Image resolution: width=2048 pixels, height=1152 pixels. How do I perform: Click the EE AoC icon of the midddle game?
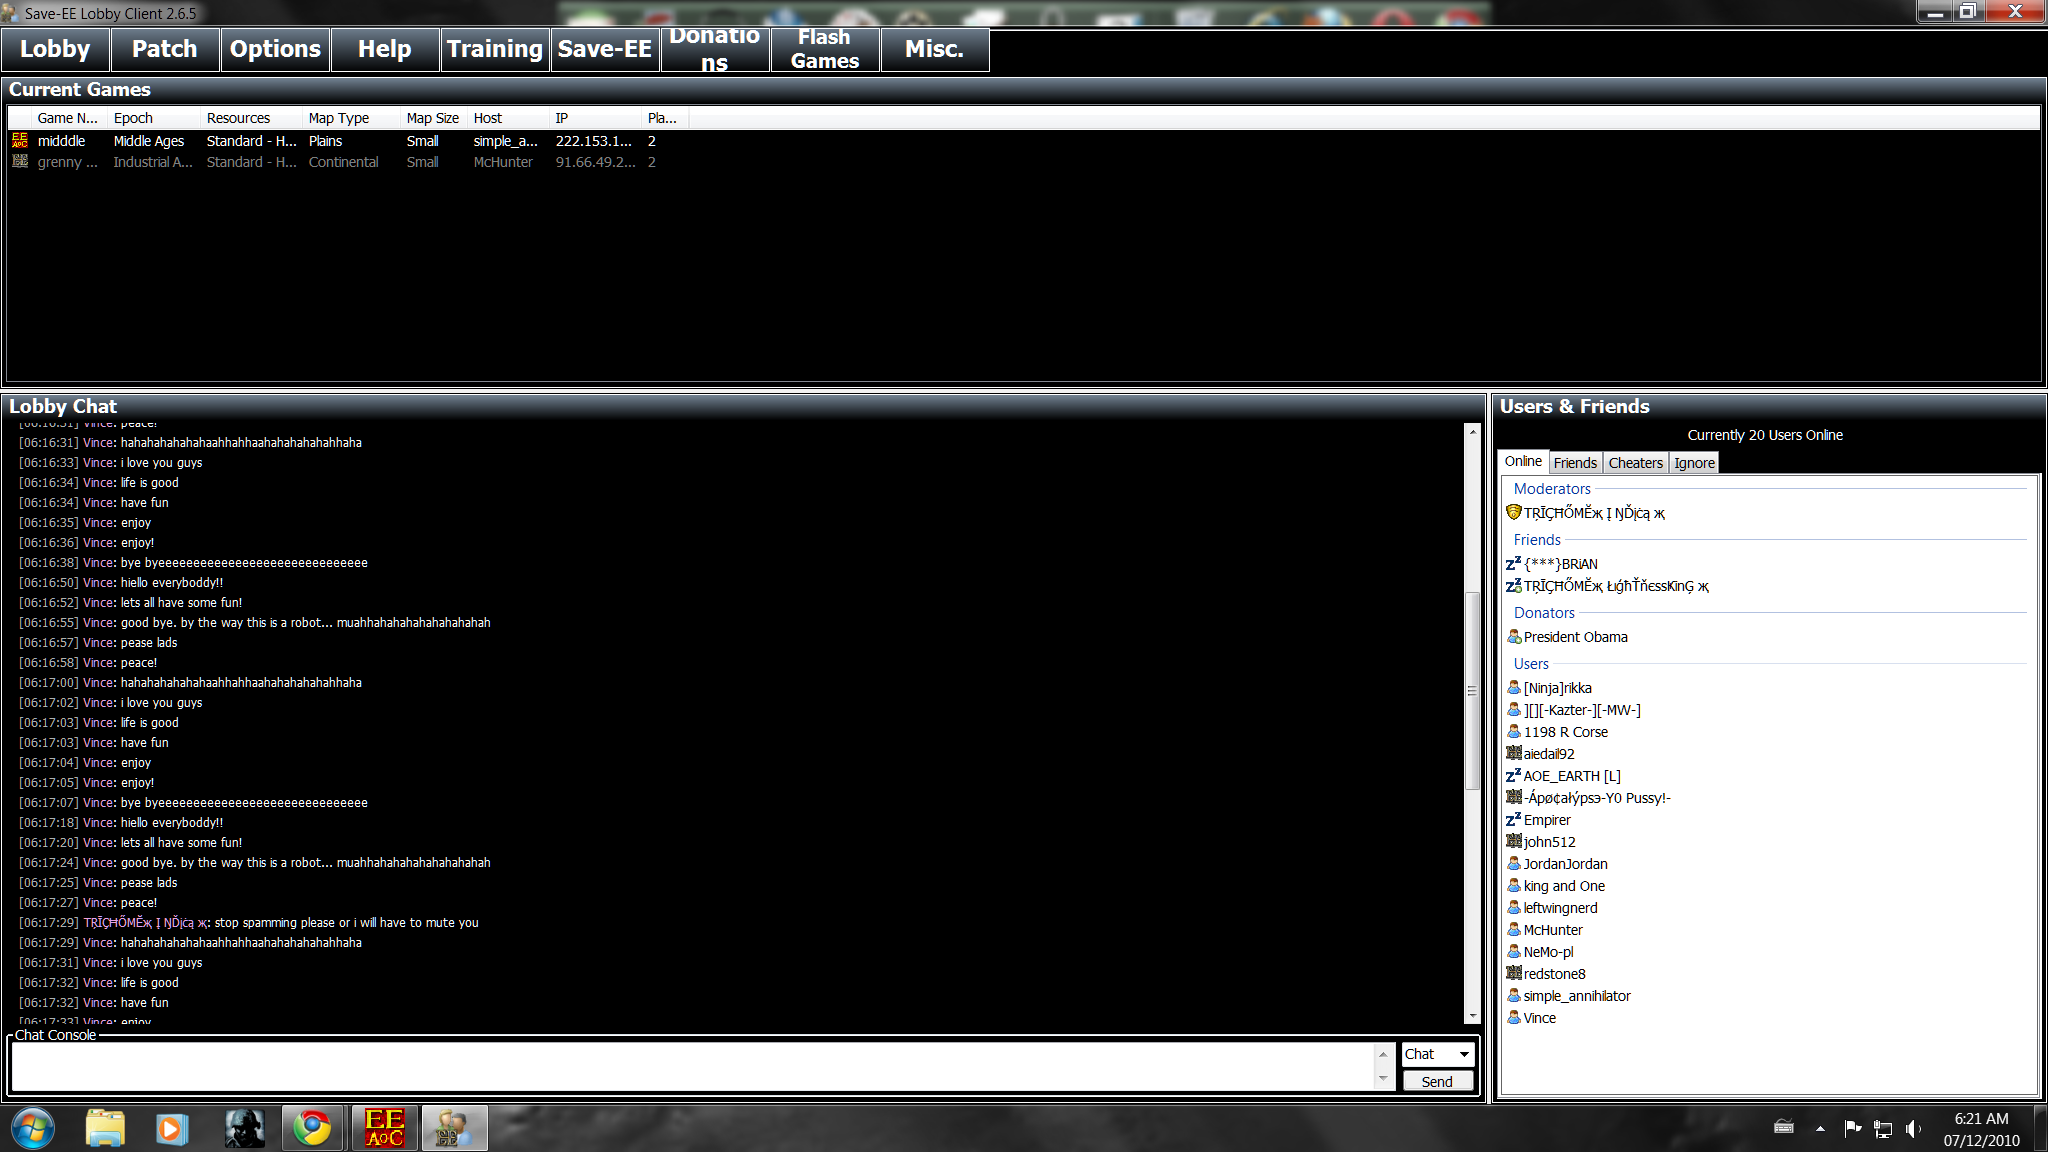[20, 141]
